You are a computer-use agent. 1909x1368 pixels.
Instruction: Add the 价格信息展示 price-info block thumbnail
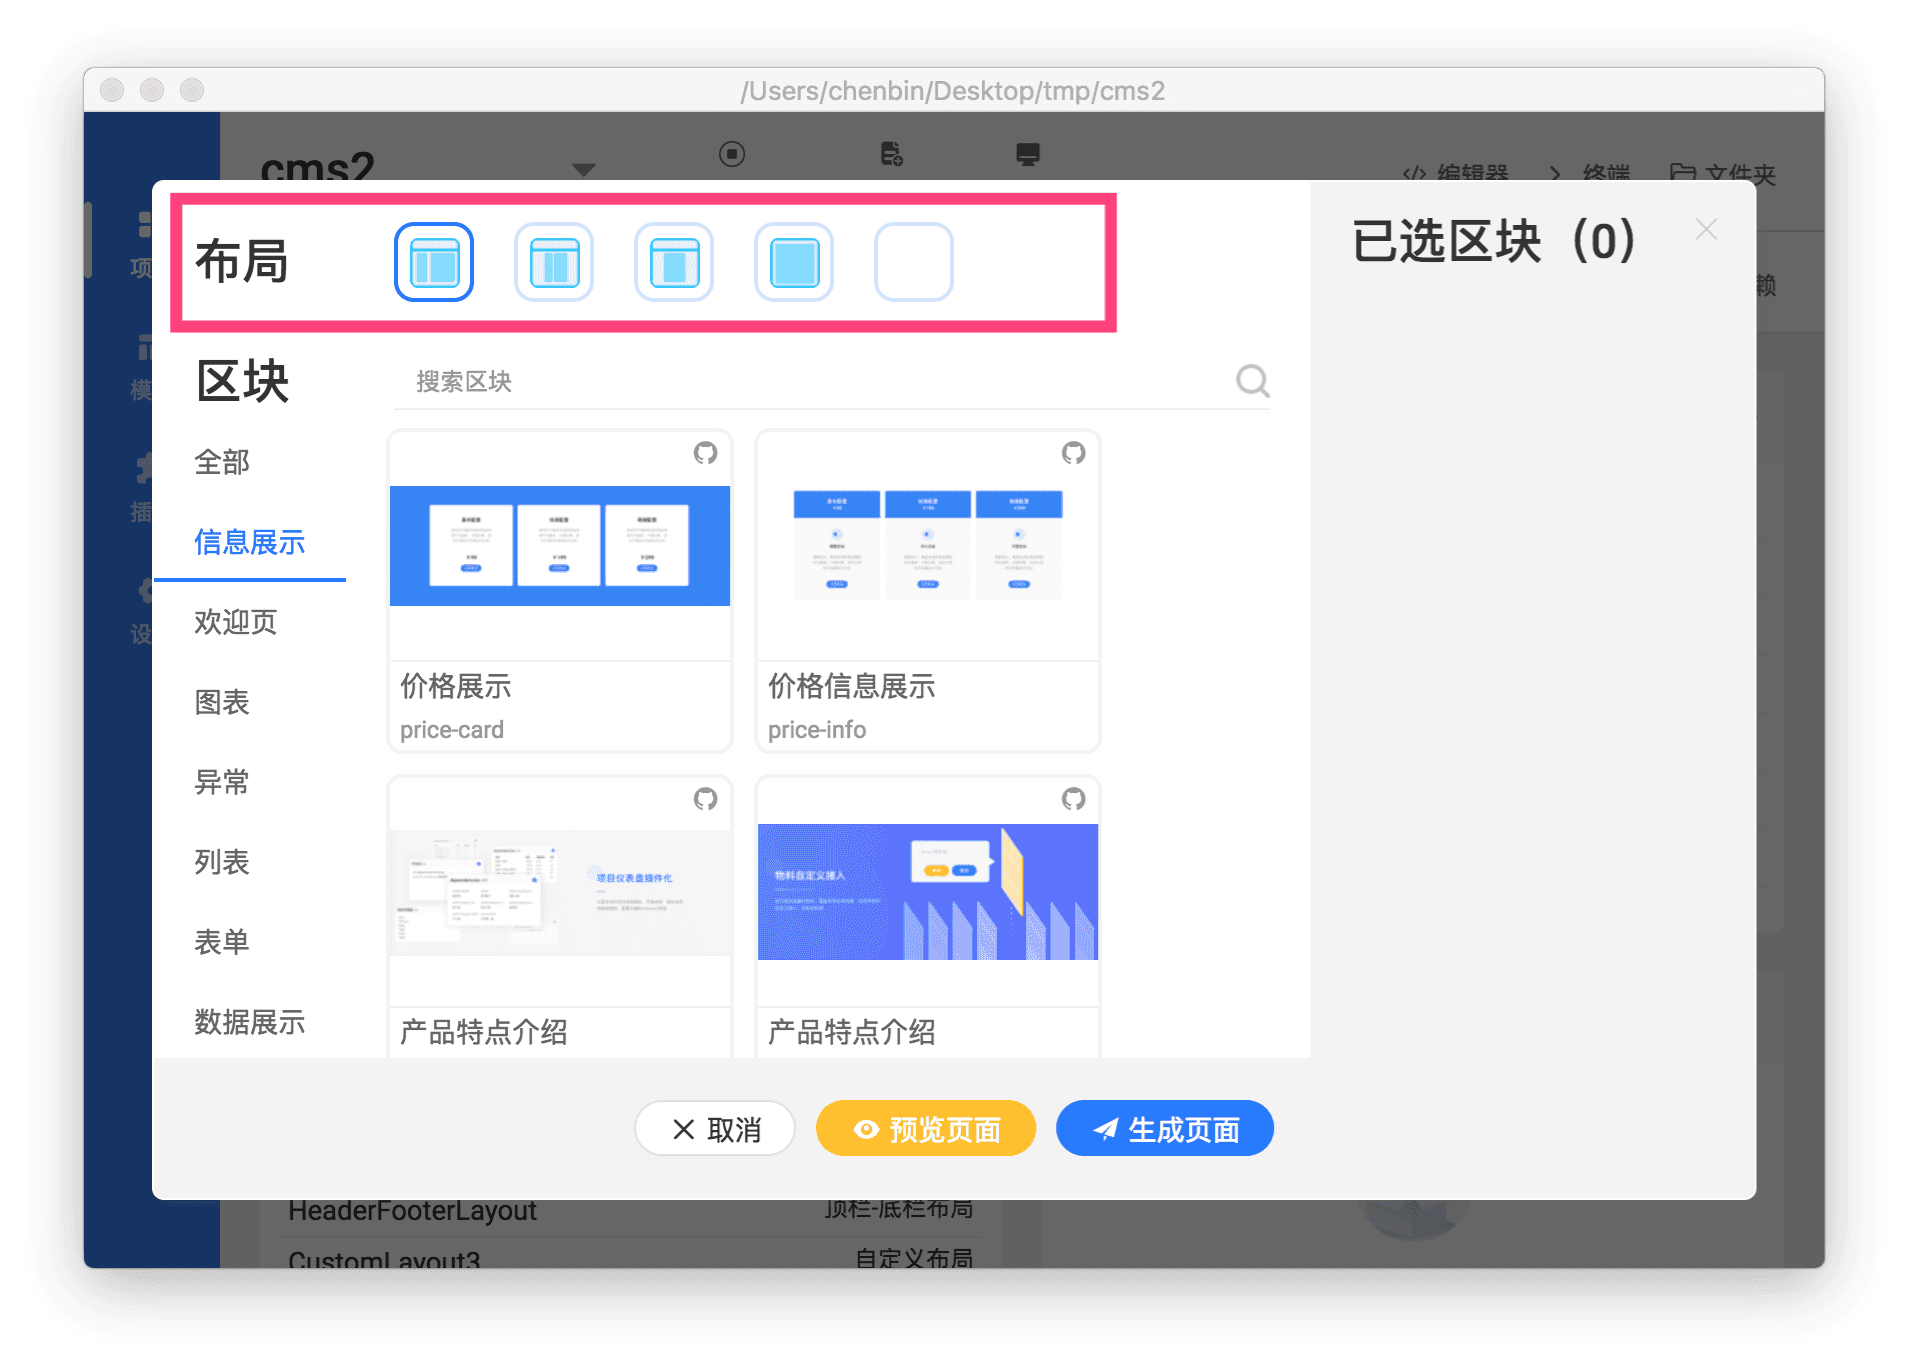(x=928, y=546)
